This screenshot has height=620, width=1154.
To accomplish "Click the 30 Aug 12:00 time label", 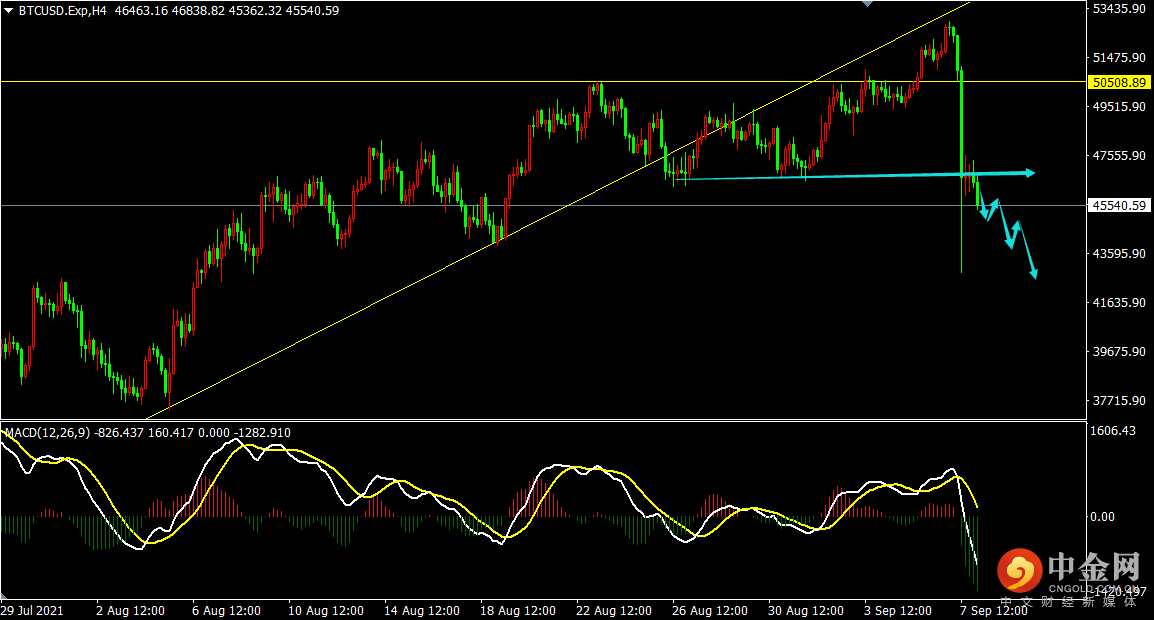I will 806,610.
